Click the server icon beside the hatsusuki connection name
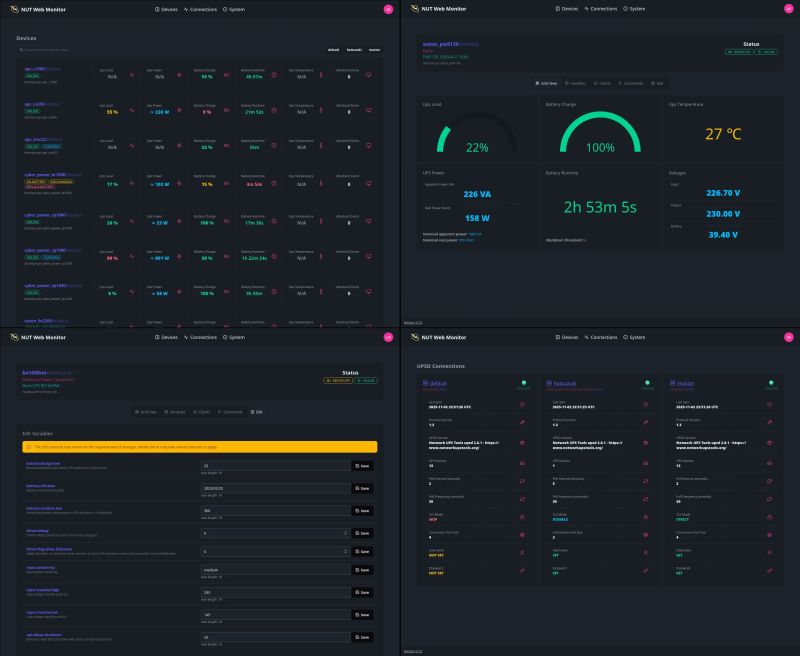The height and width of the screenshot is (656, 800). point(547,382)
